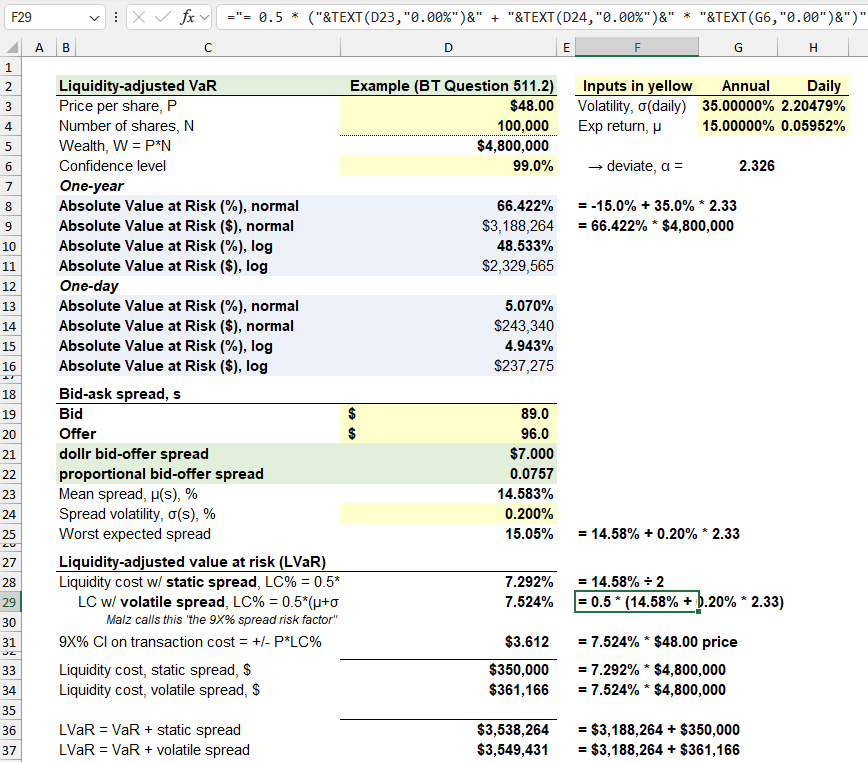Image resolution: width=868 pixels, height=762 pixels.
Task: Select the column F header
Action: (637, 47)
